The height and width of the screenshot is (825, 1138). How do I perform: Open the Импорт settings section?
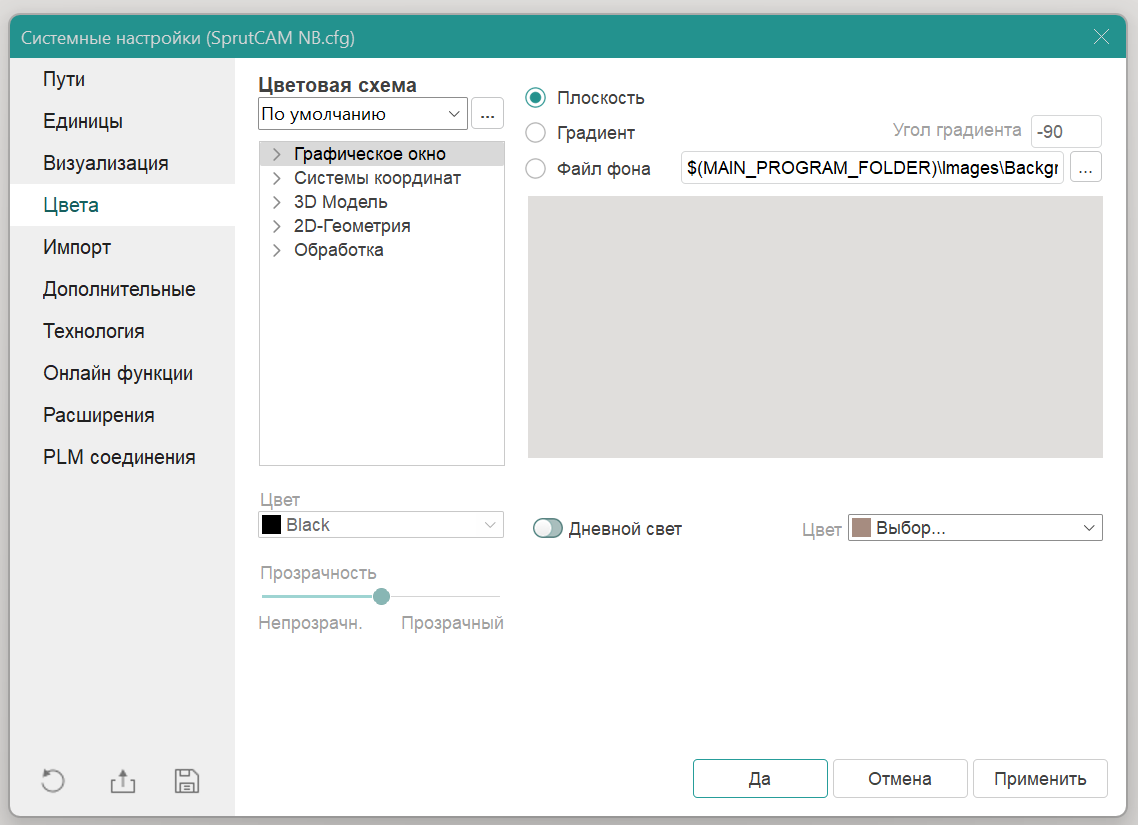click(x=77, y=247)
